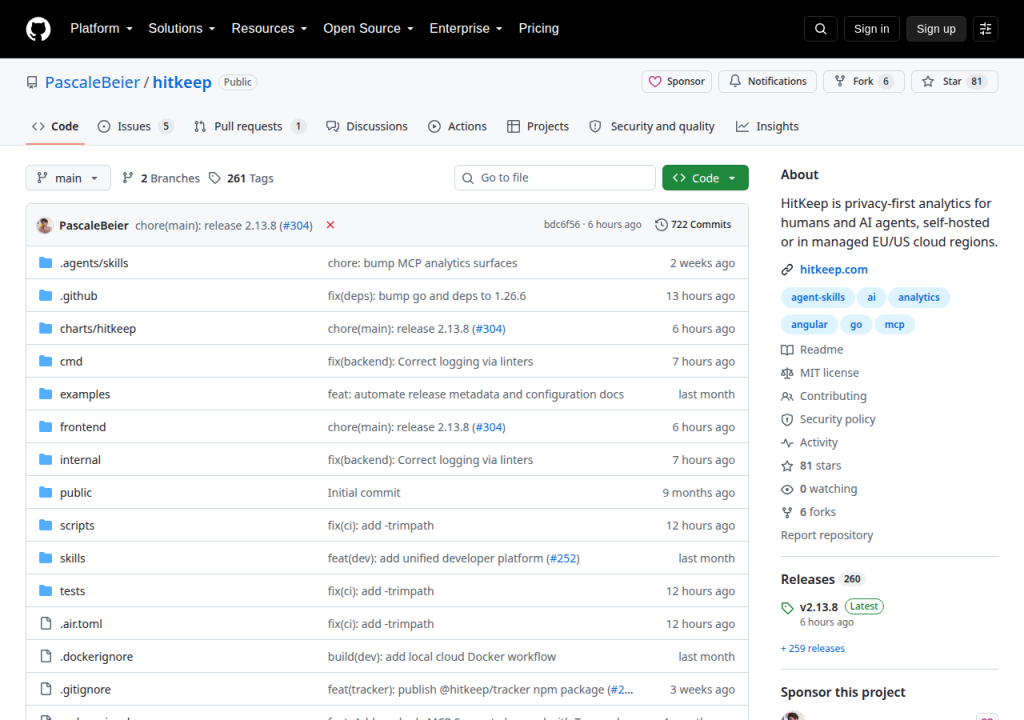Image resolution: width=1024 pixels, height=720 pixels.
Task: Open the Pricing page
Action: pos(539,29)
